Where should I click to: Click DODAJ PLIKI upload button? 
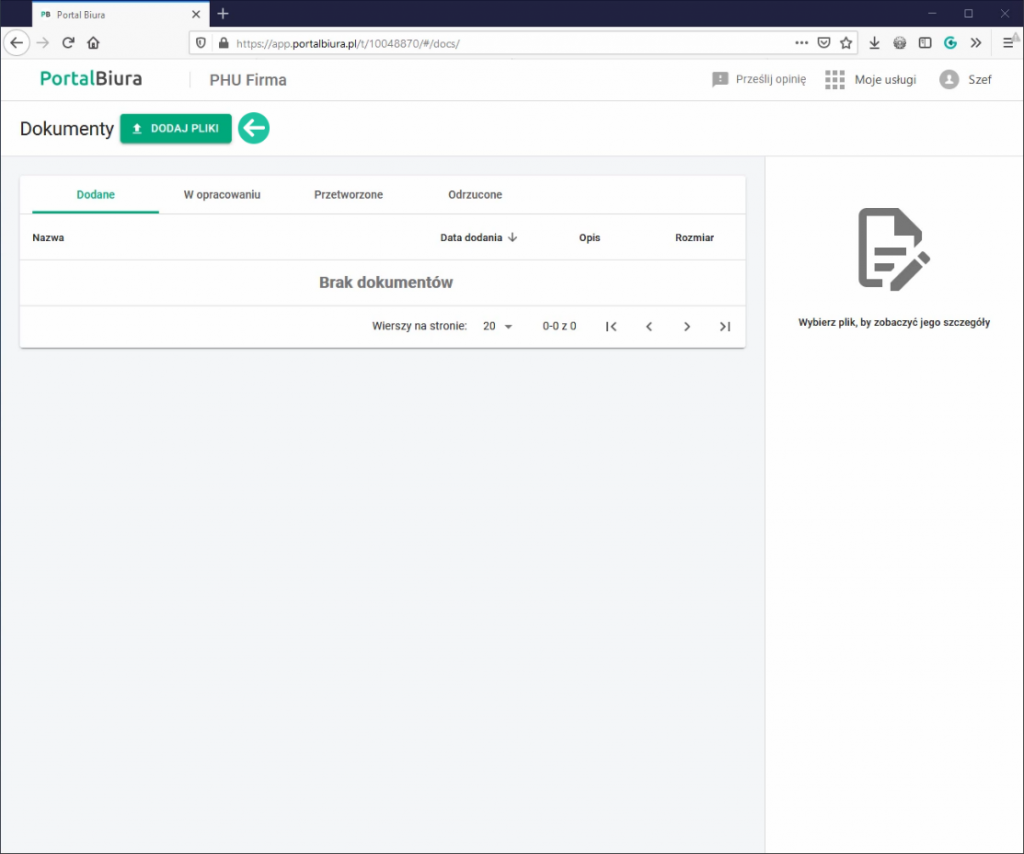coord(176,129)
